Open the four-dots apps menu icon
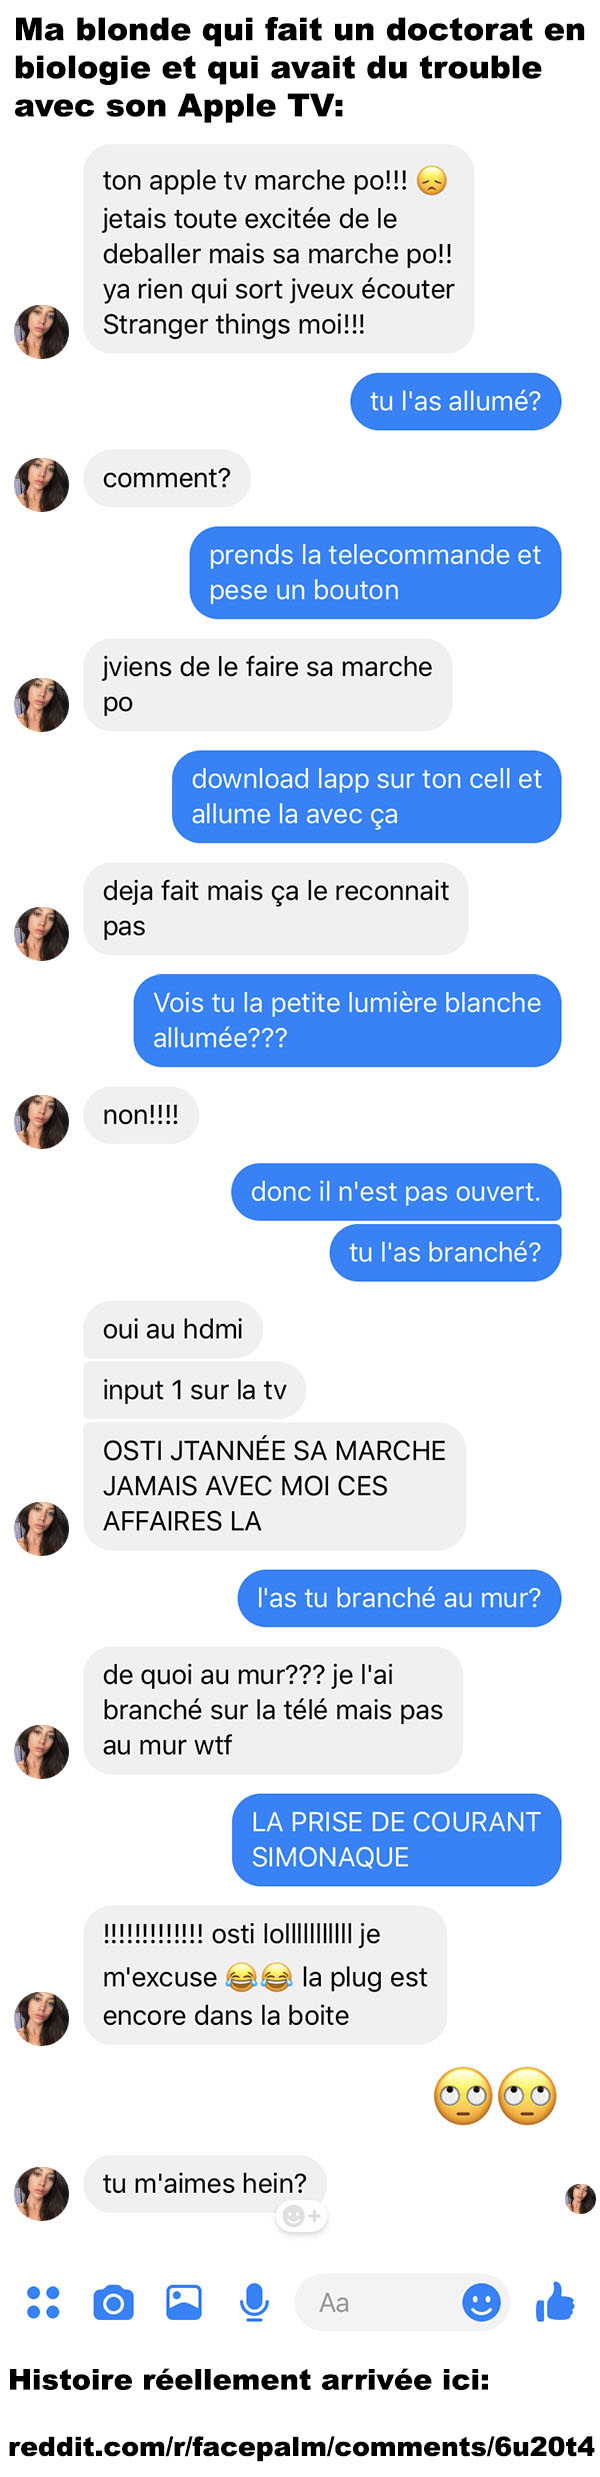The image size is (600, 2477). (43, 2302)
